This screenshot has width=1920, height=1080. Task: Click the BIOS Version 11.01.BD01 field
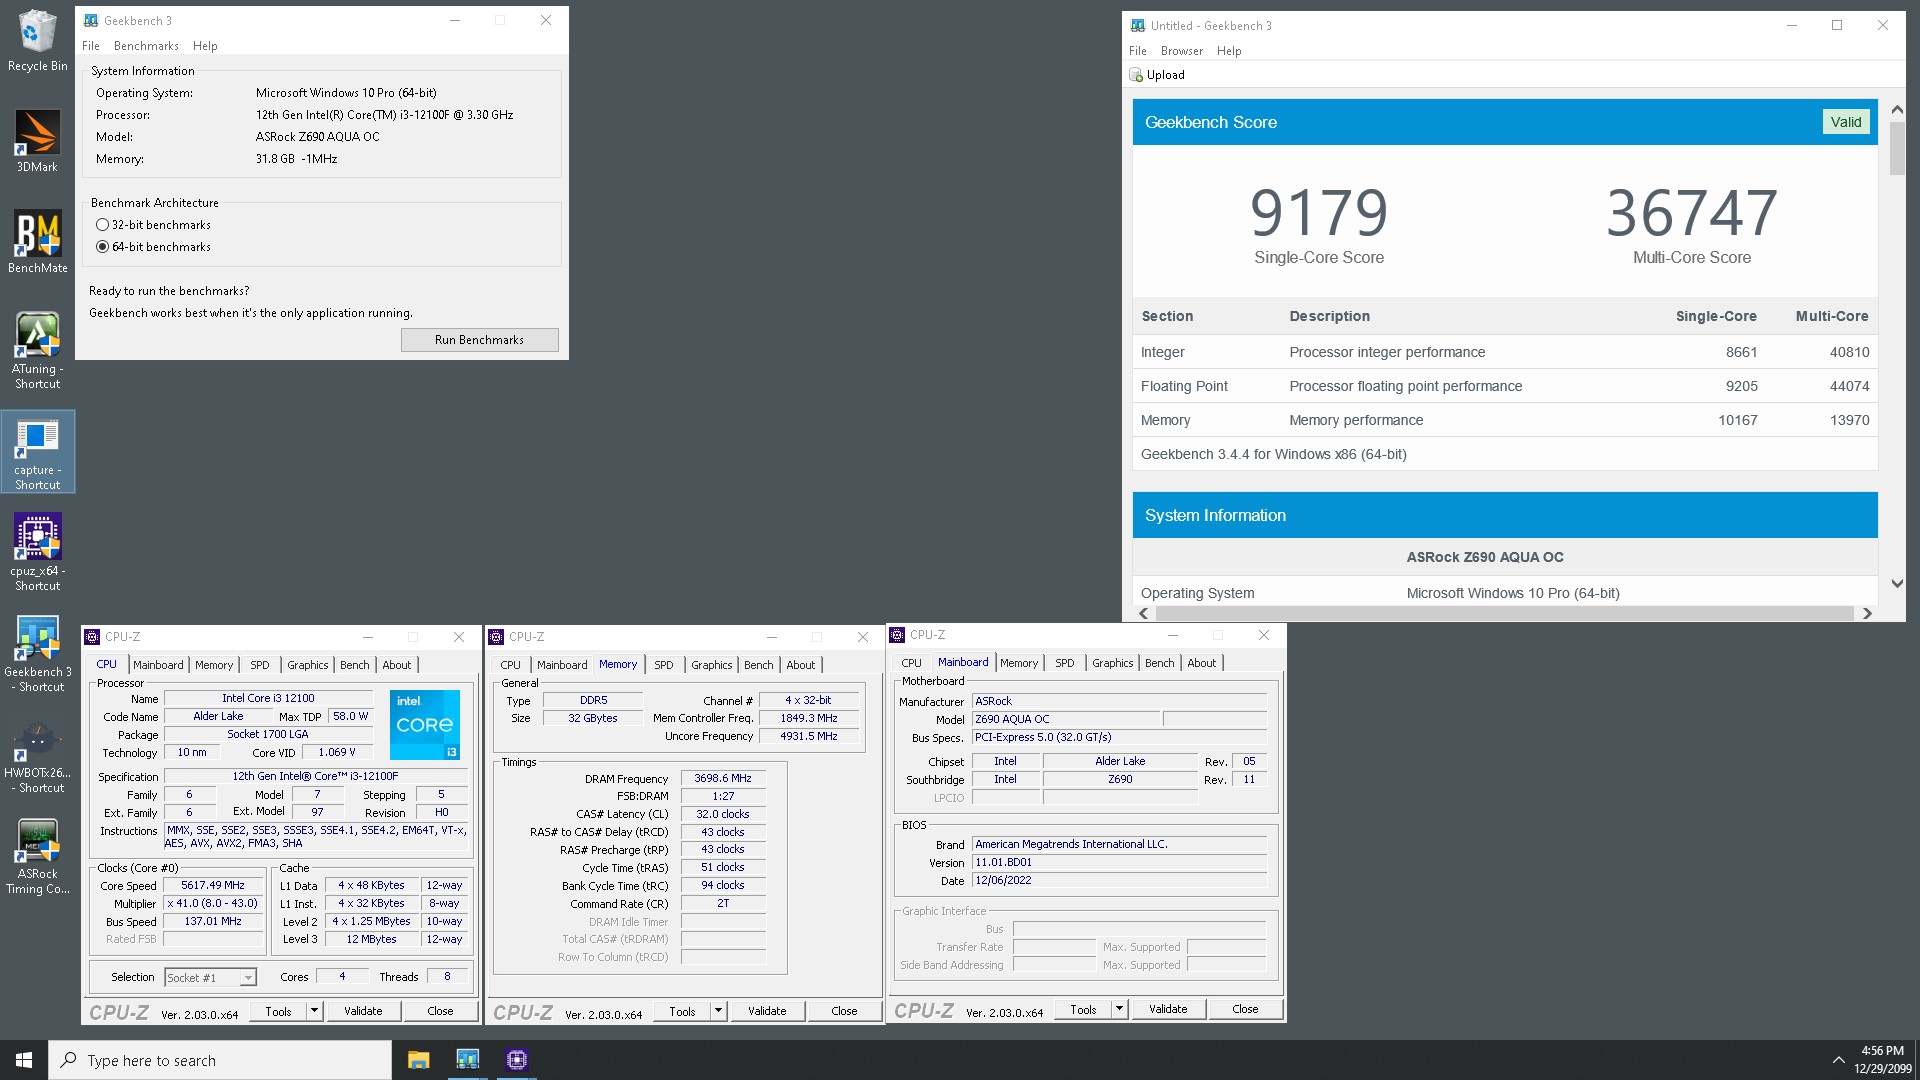point(1119,862)
